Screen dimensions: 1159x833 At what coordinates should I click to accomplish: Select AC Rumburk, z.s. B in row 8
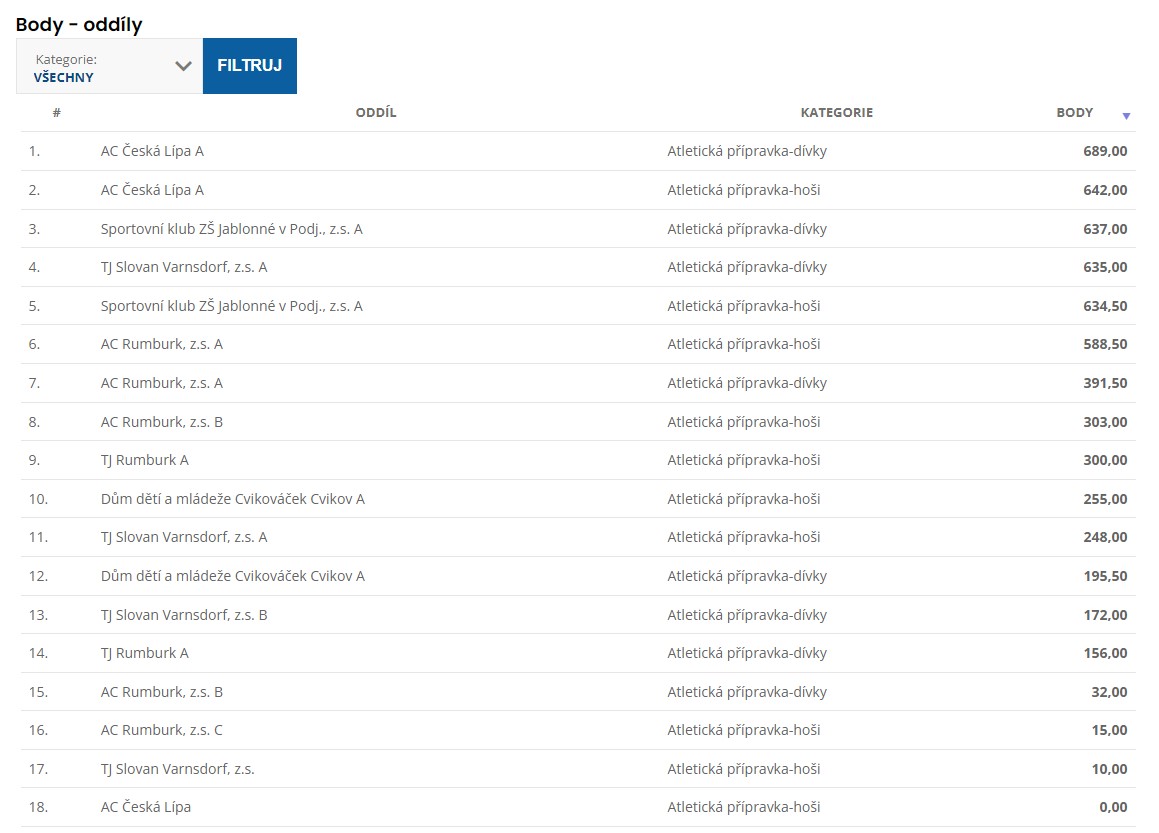click(x=162, y=422)
